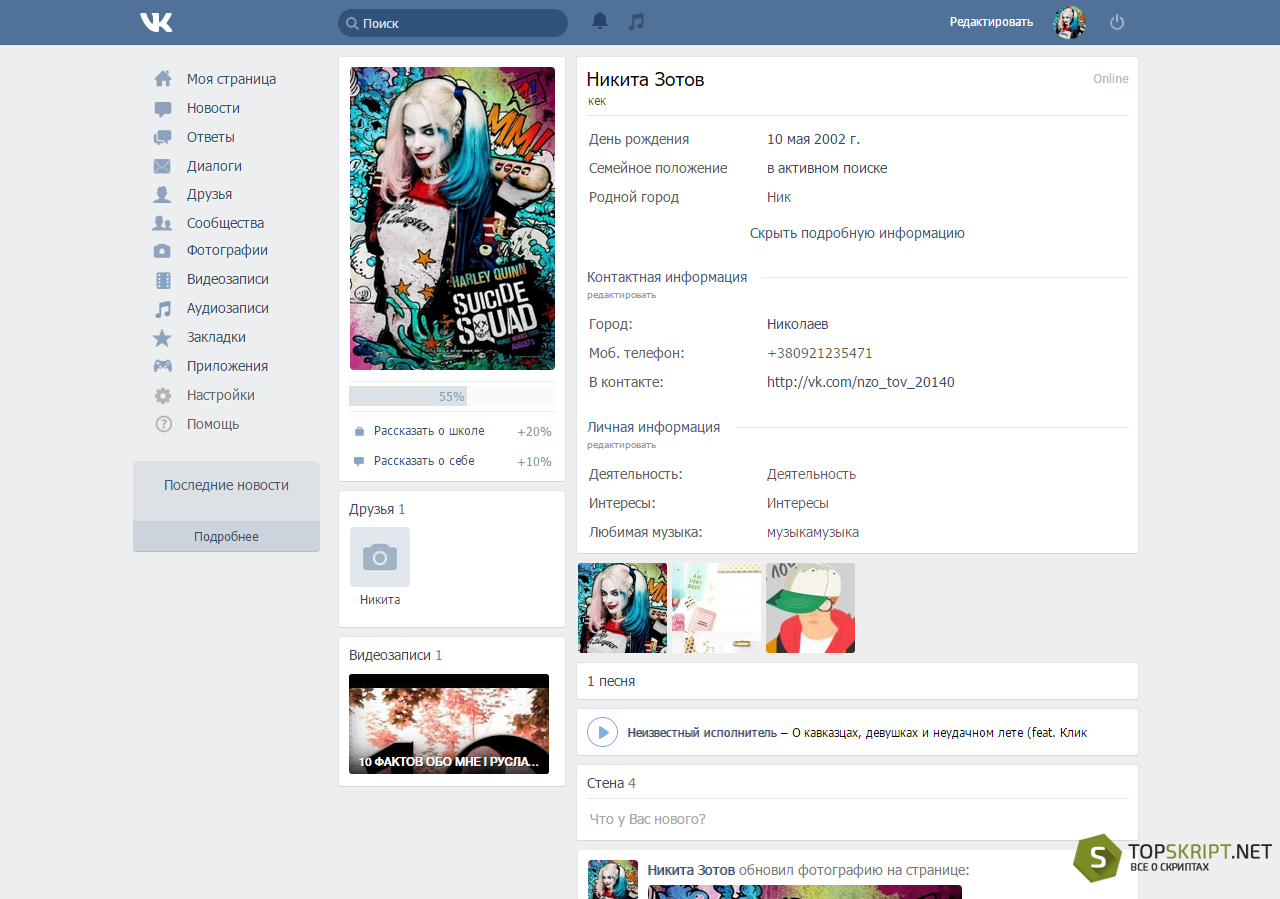Image resolution: width=1280 pixels, height=899 pixels.
Task: Click в активном поиске status value
Action: tap(827, 168)
